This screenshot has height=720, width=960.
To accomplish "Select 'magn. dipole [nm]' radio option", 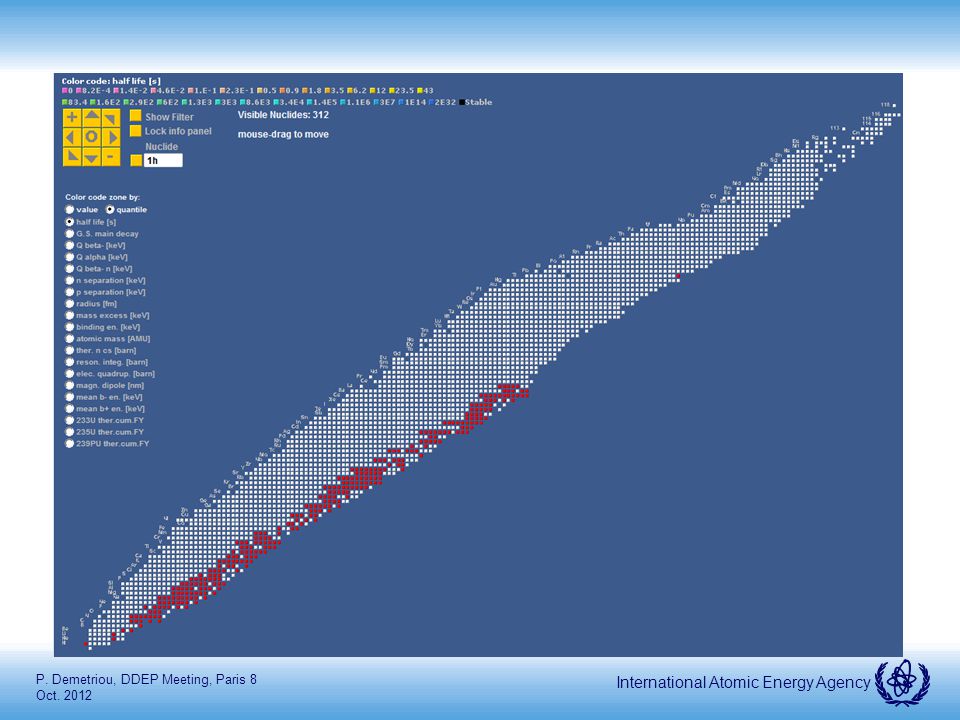I will (70, 385).
